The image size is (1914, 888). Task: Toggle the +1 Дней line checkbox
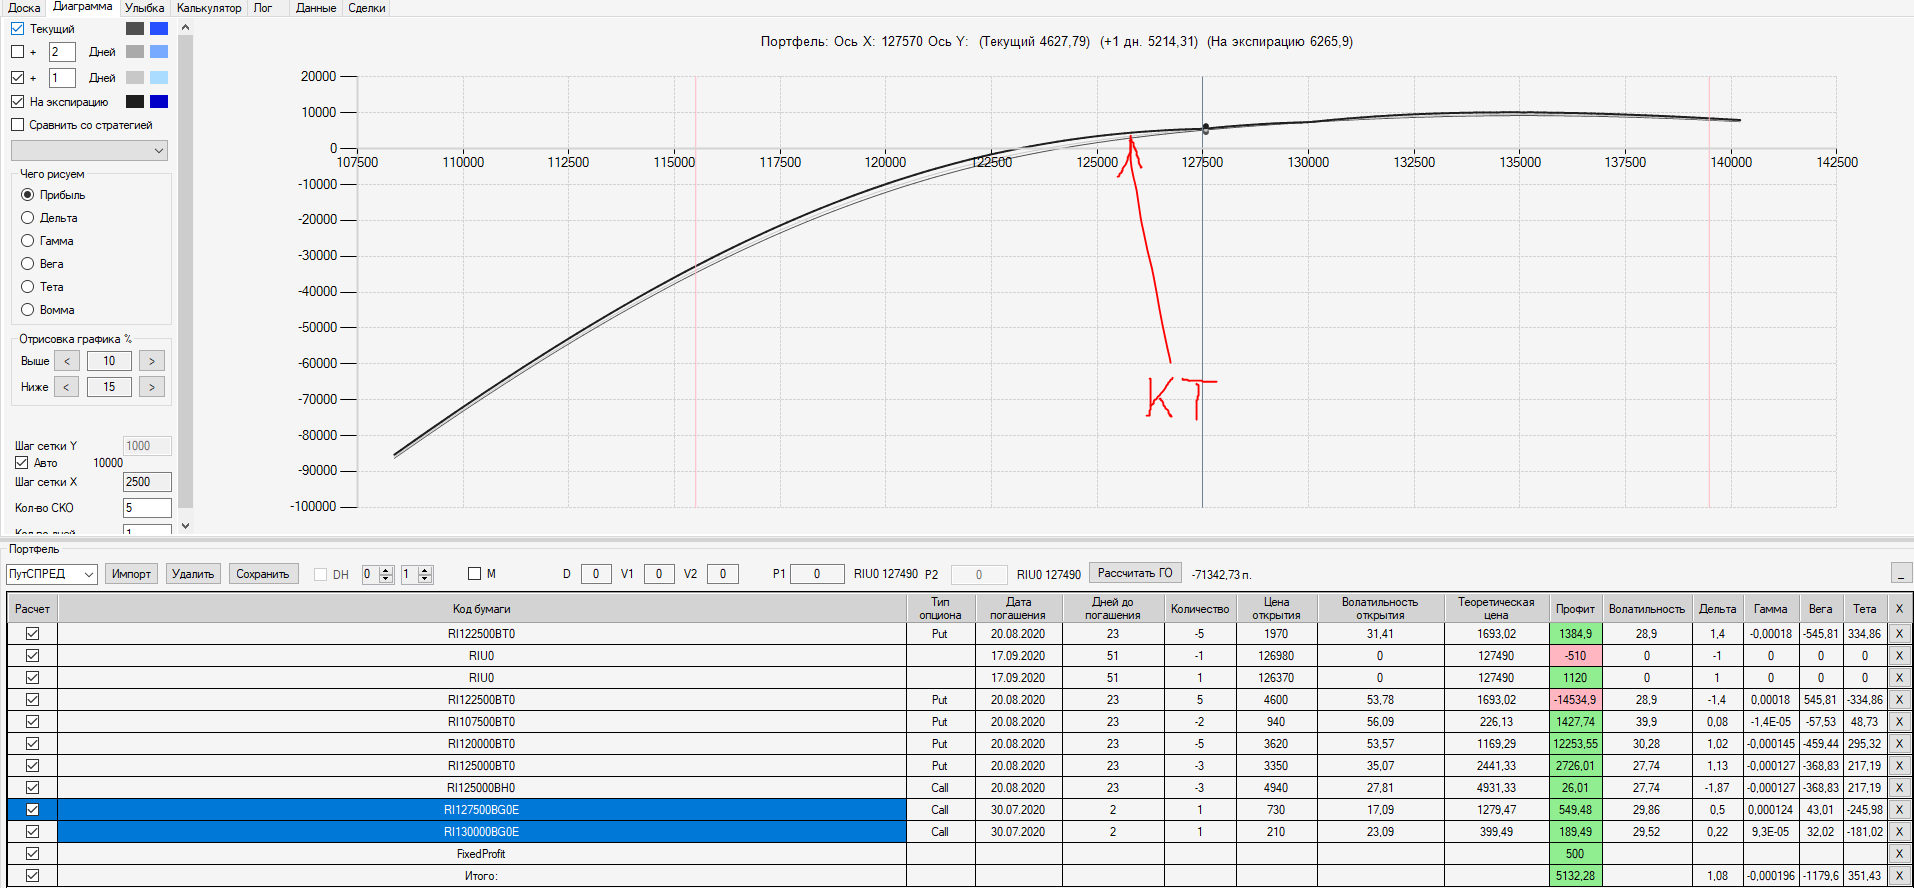tap(18, 78)
